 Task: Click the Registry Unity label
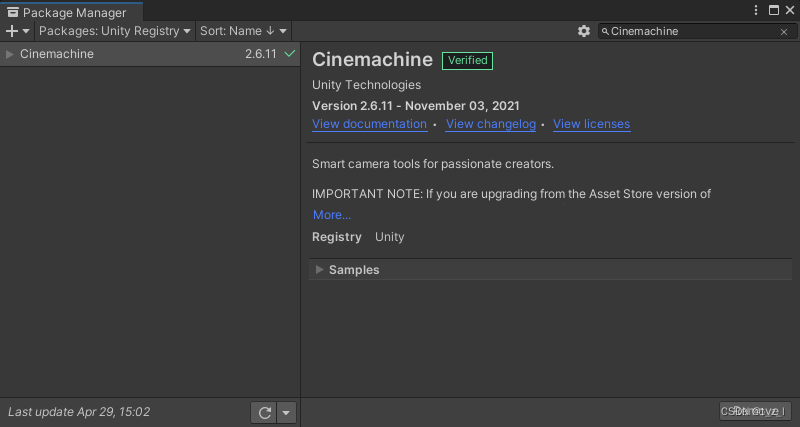(358, 237)
